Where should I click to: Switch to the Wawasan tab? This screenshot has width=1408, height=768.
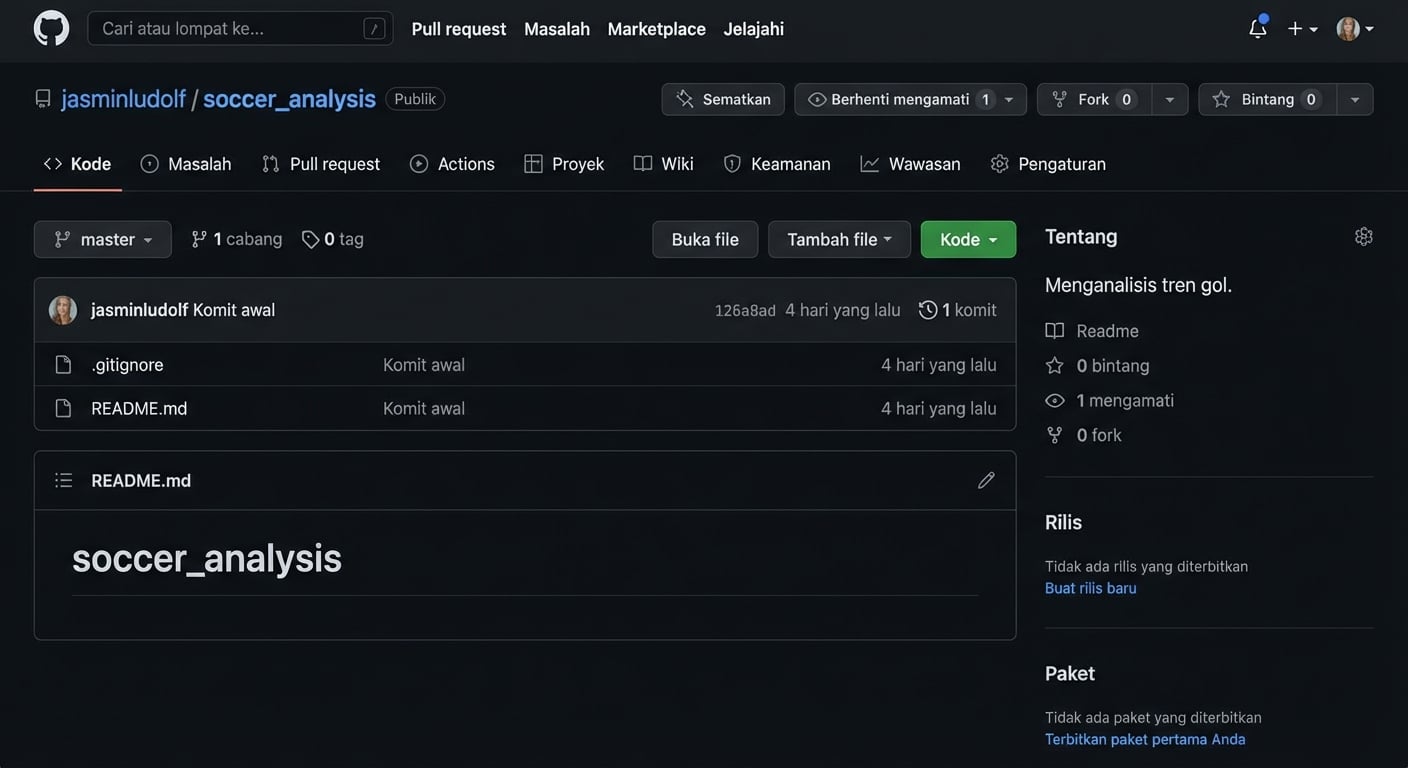pyautogui.click(x=911, y=164)
